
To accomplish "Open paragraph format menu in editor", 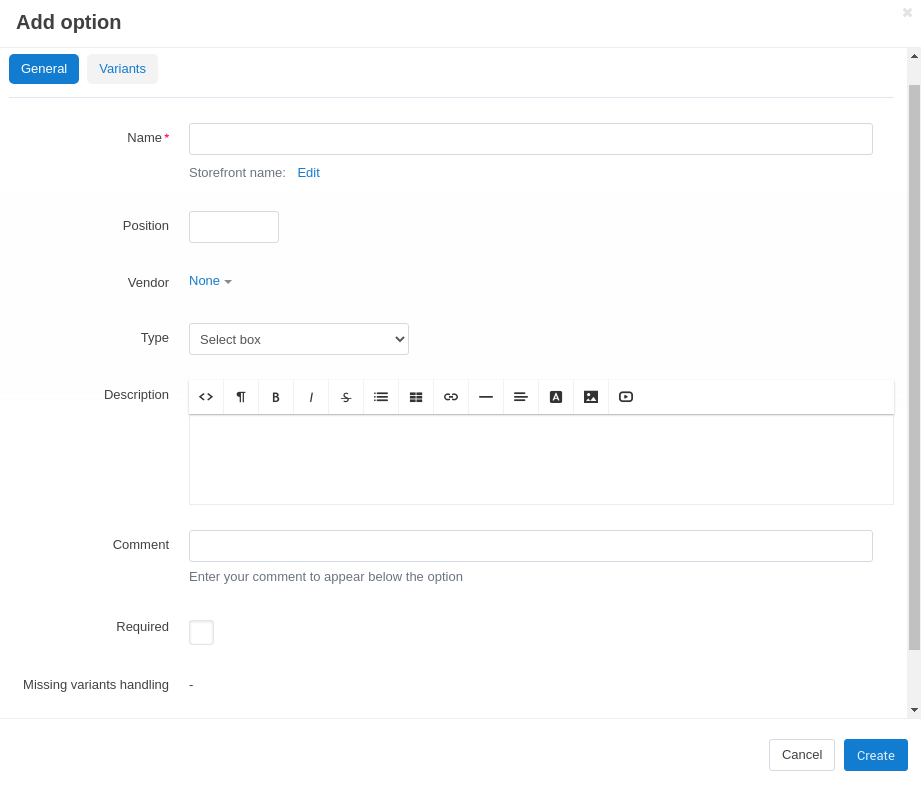I will (241, 397).
